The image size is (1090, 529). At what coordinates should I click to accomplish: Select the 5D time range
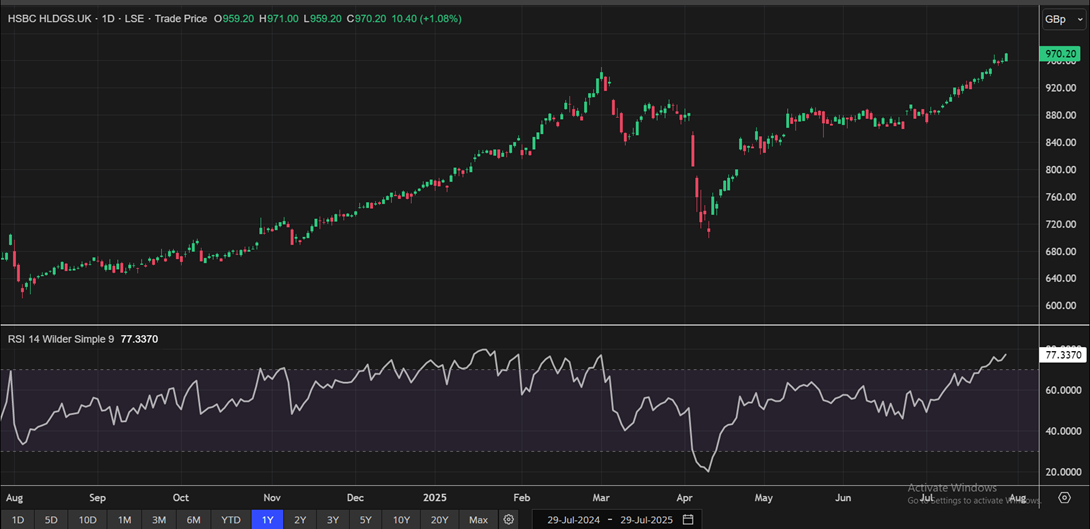tap(51, 520)
